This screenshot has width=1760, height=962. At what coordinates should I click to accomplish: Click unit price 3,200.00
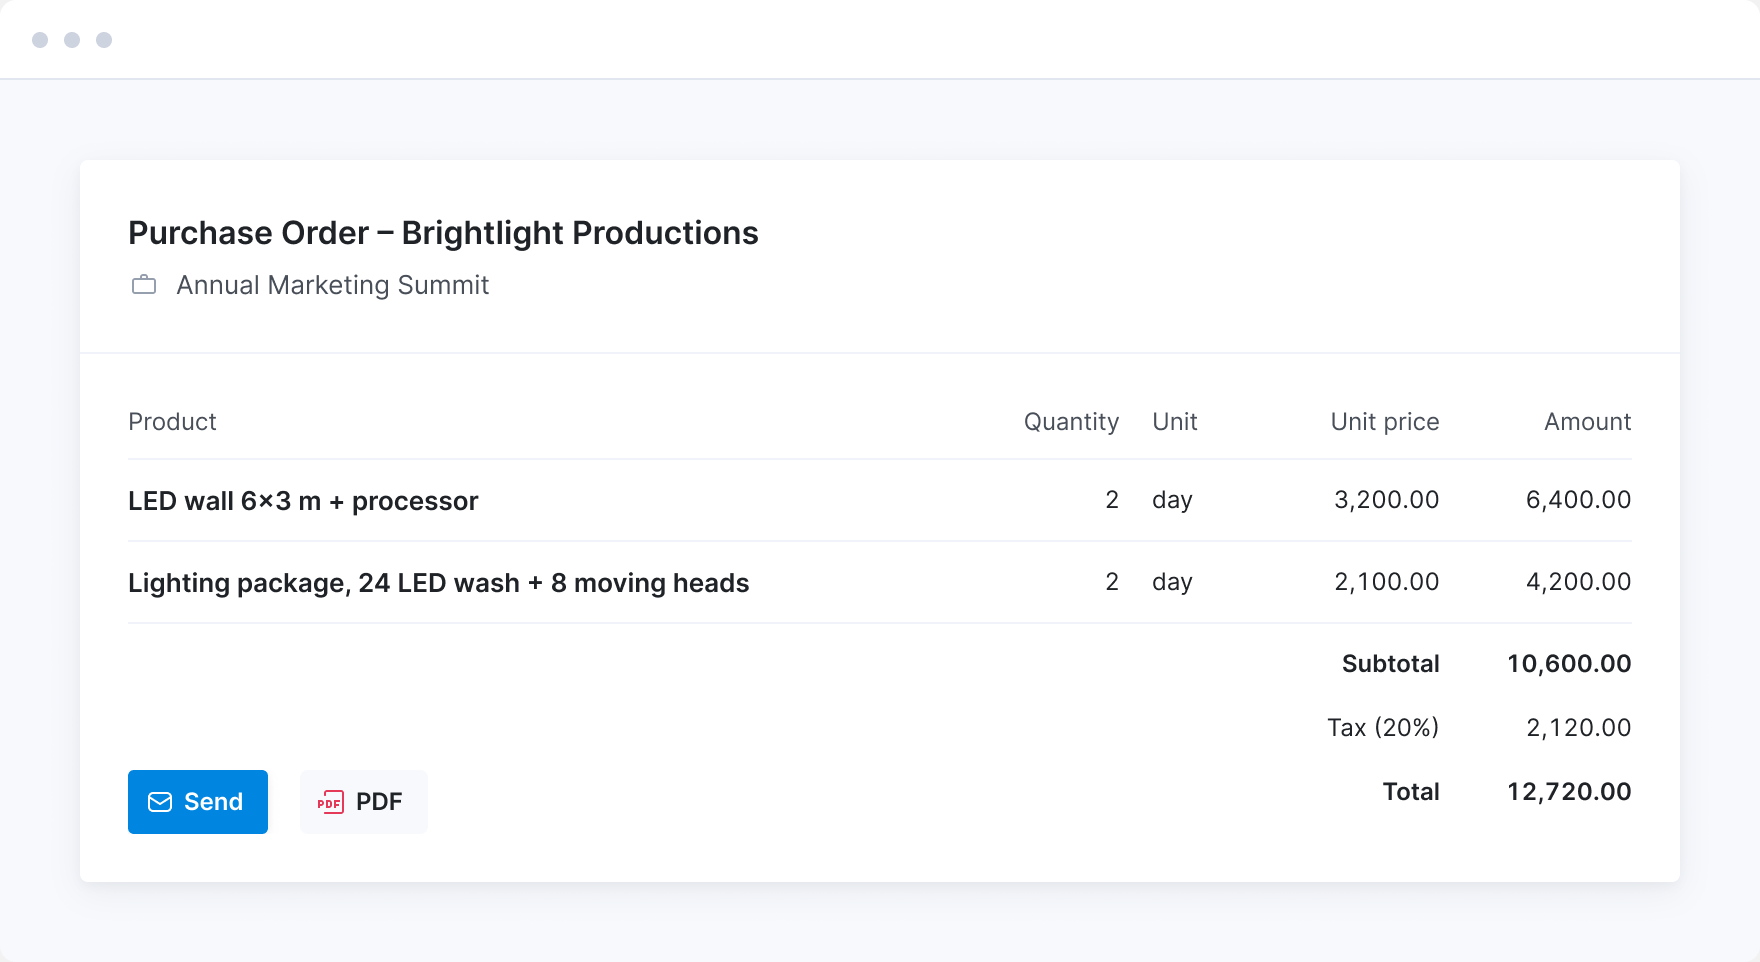[x=1387, y=500]
